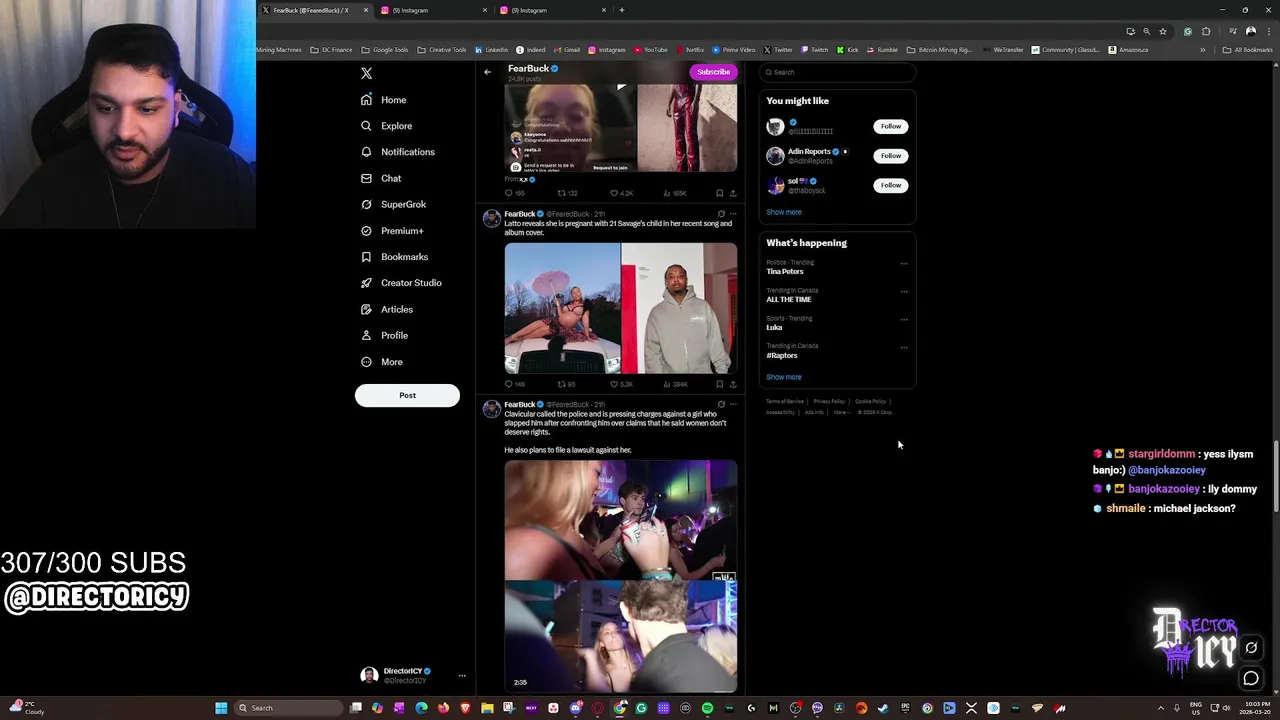This screenshot has width=1280, height=720.
Task: Open the Windows Start menu
Action: [x=221, y=708]
